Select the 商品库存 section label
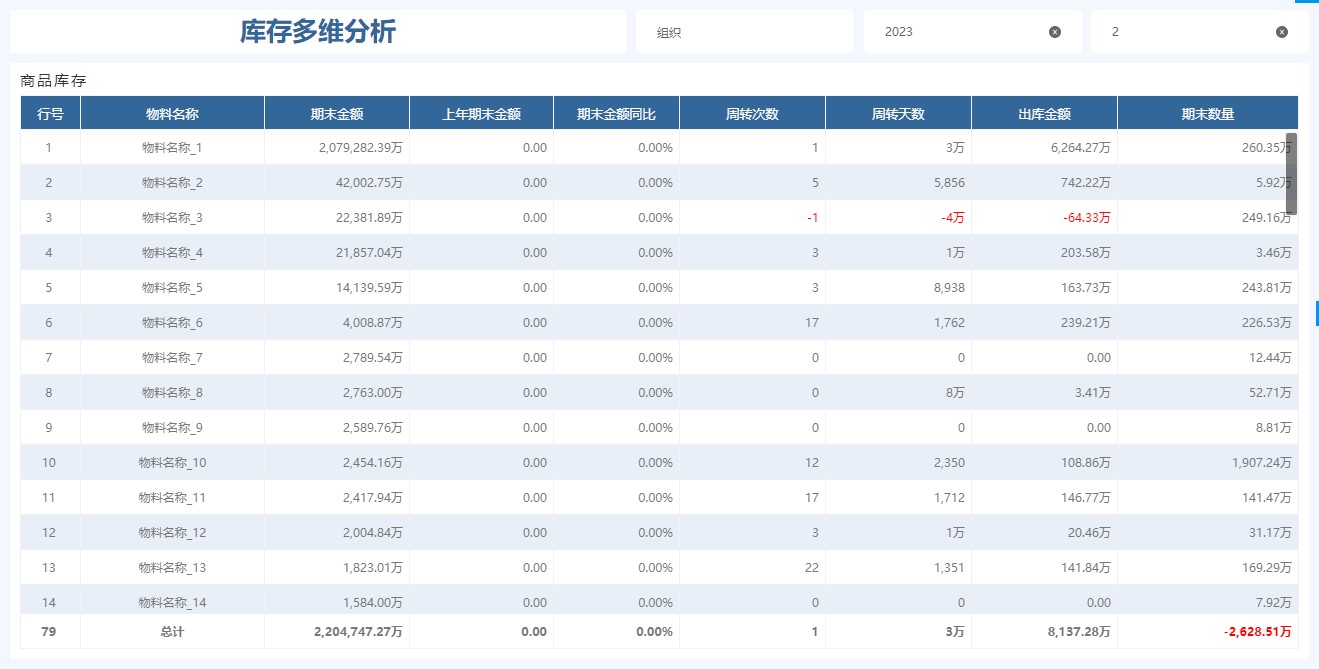 coord(40,80)
